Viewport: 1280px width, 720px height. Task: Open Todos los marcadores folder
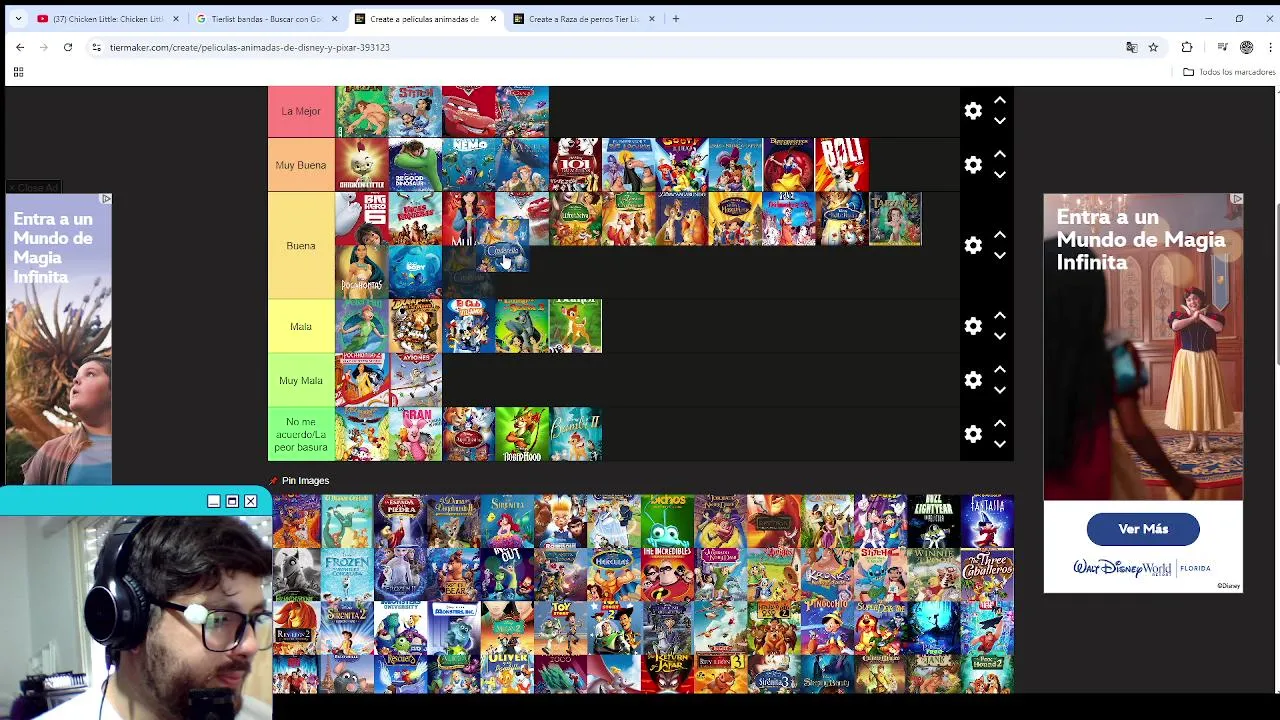[1228, 72]
